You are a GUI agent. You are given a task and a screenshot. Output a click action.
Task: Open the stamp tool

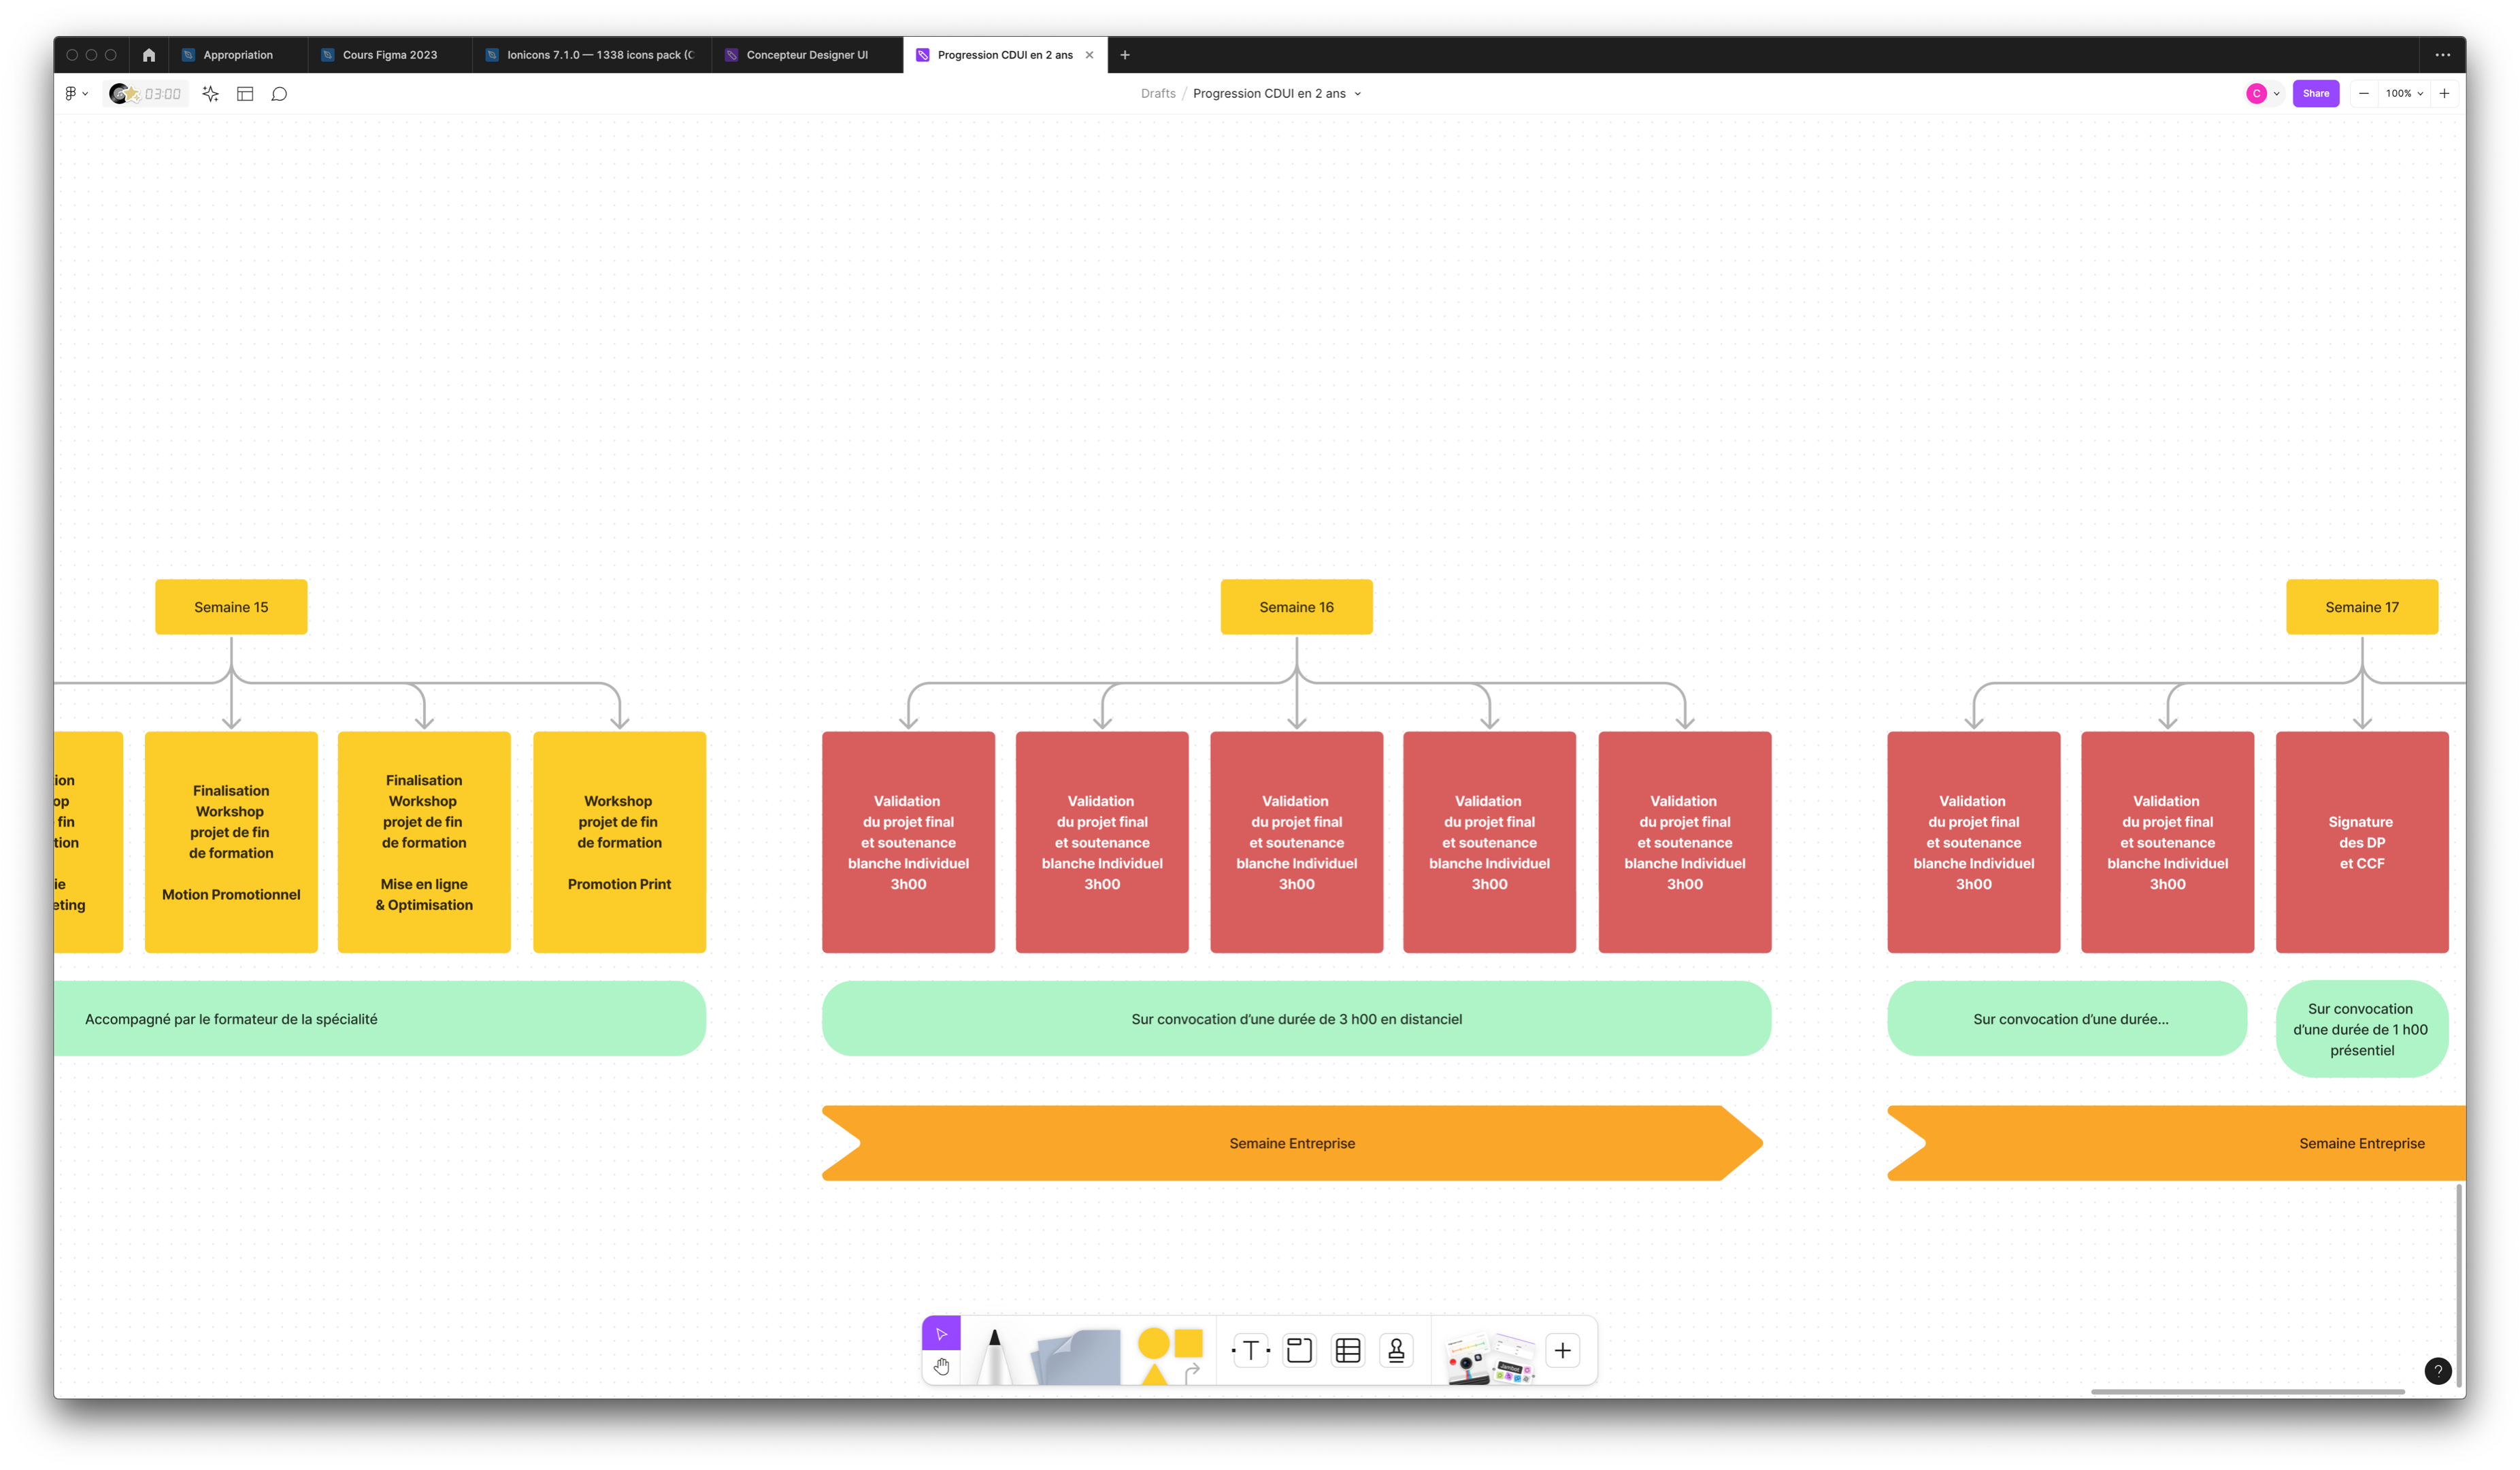1396,1351
